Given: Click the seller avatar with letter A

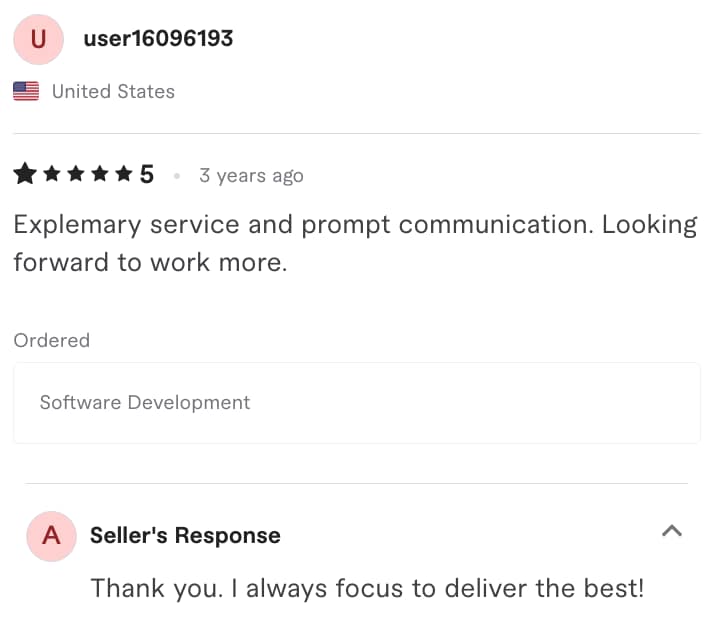Looking at the screenshot, I should [51, 535].
